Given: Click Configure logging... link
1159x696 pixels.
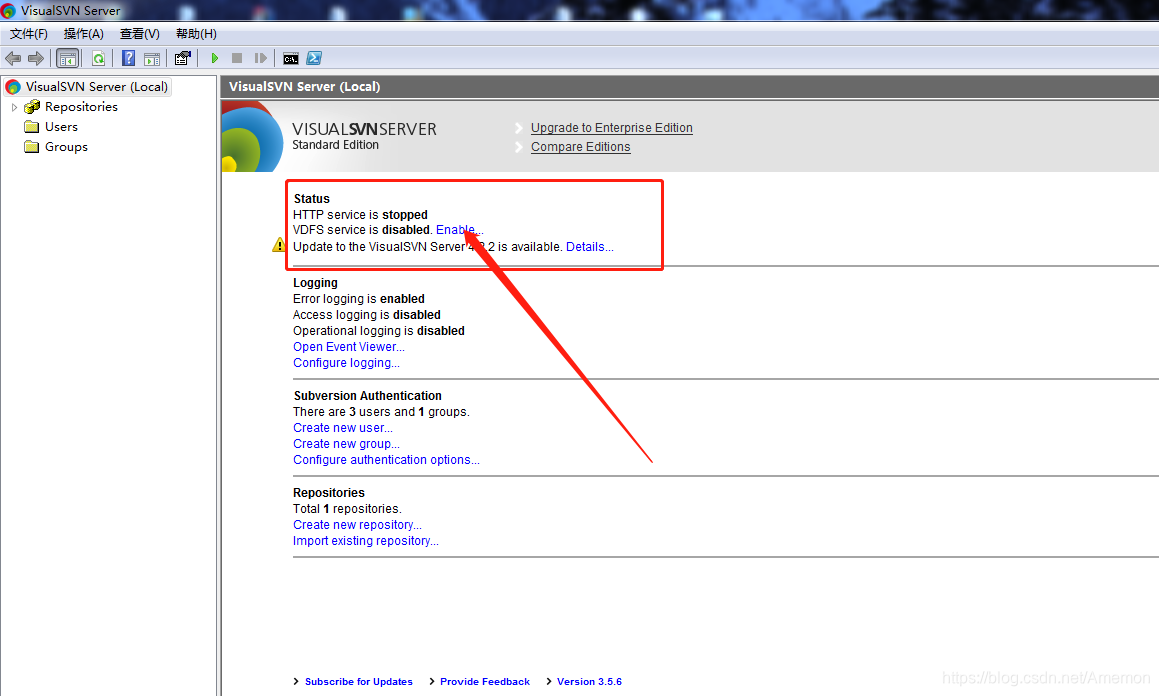Looking at the screenshot, I should click(346, 363).
